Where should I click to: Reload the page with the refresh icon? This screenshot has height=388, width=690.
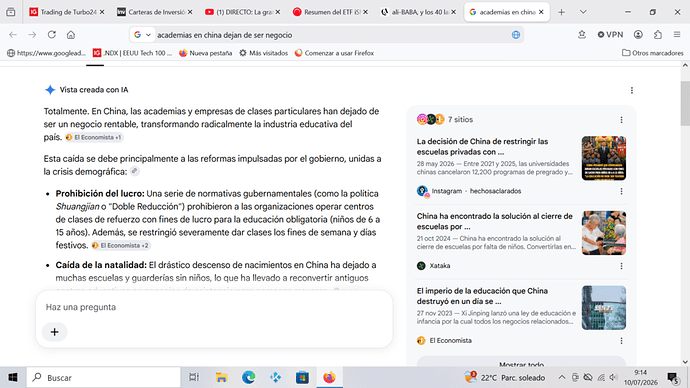[x=51, y=35]
